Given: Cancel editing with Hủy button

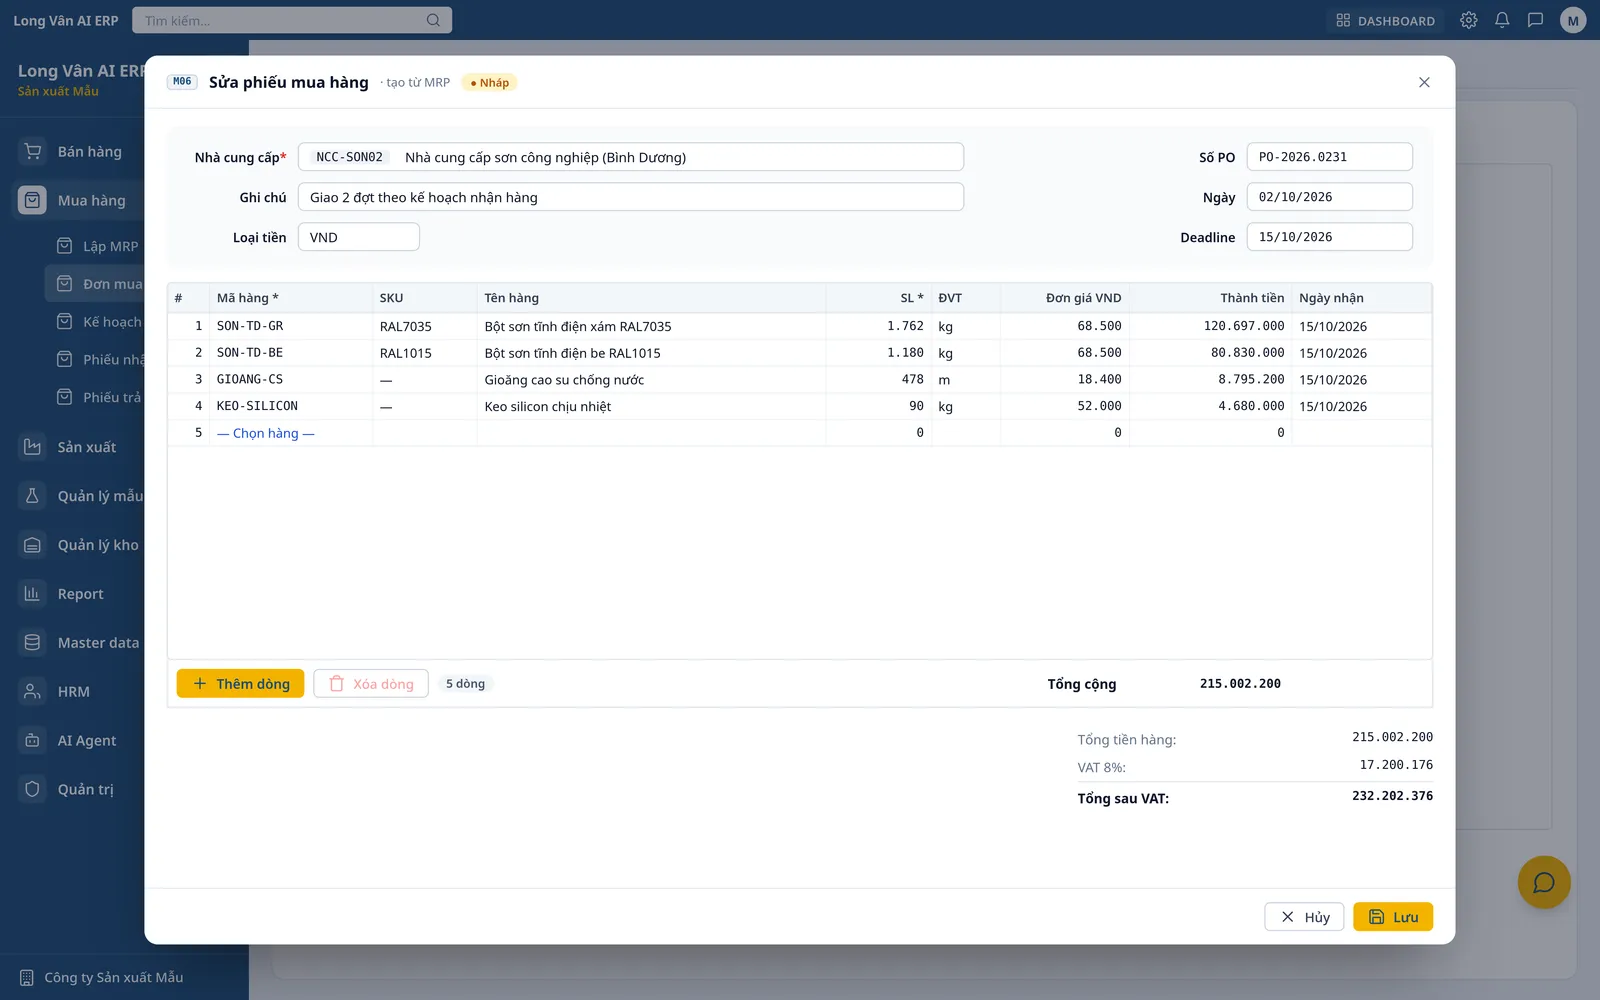Looking at the screenshot, I should click(1304, 917).
